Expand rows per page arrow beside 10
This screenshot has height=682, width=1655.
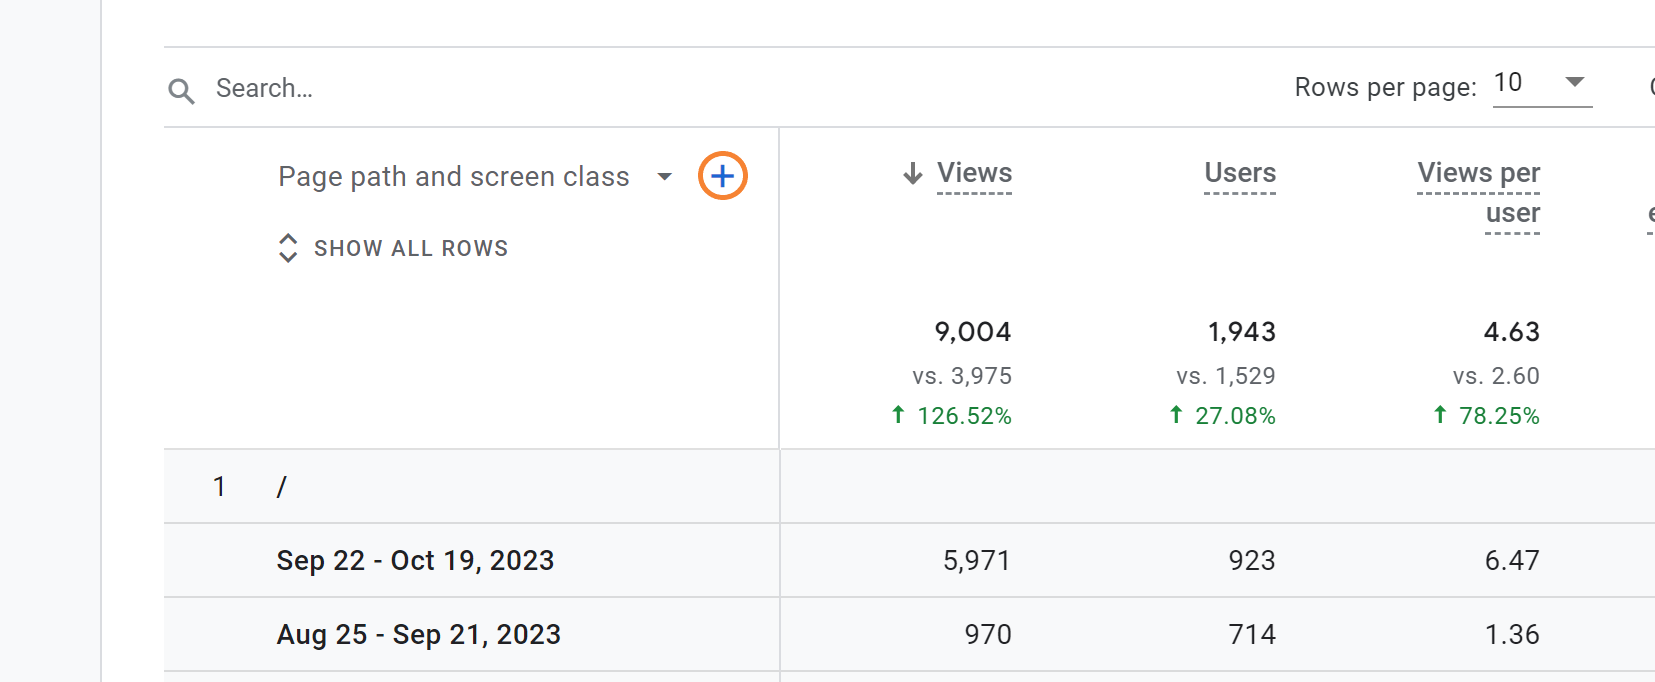(x=1575, y=82)
